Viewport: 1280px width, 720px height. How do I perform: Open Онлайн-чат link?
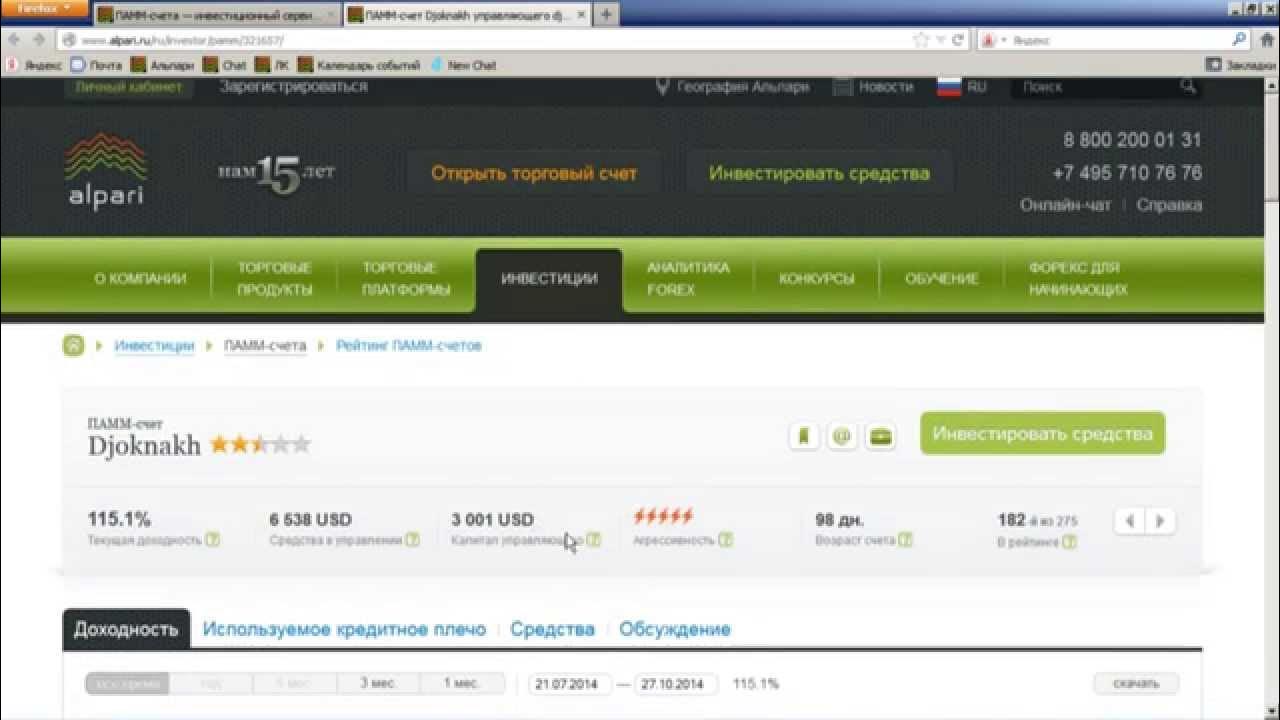coord(1066,205)
